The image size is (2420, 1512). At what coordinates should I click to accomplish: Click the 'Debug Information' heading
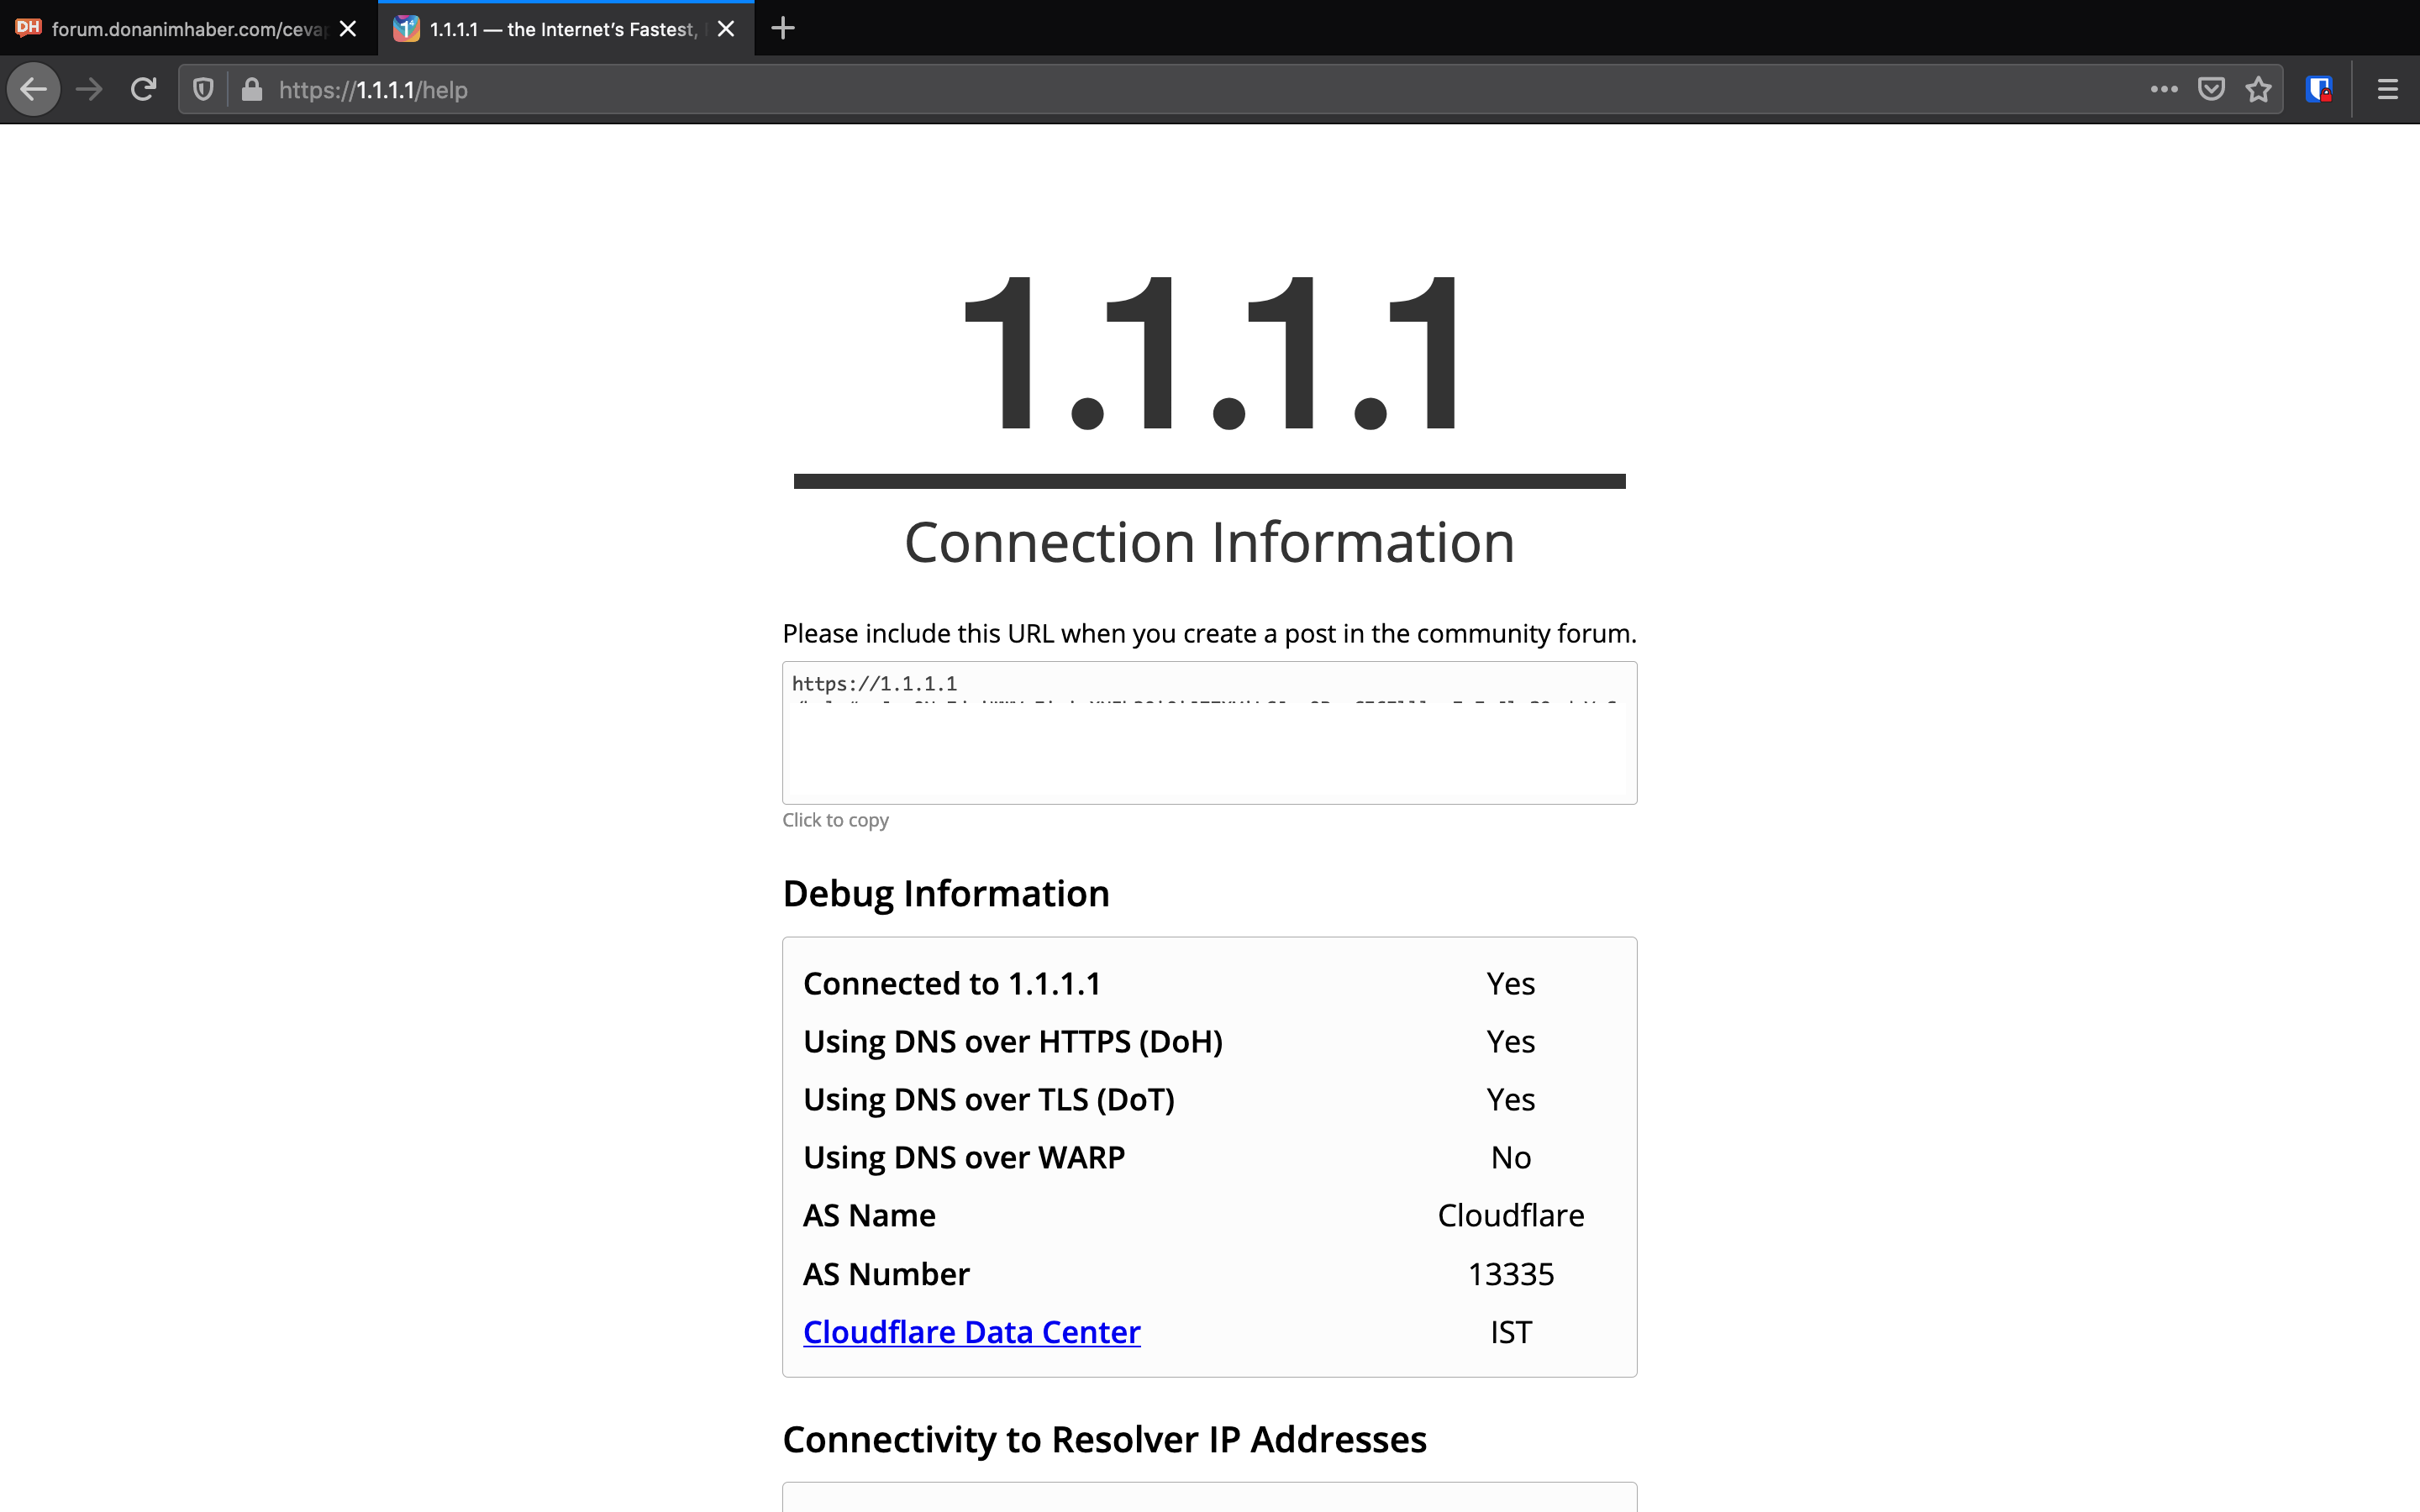(946, 894)
